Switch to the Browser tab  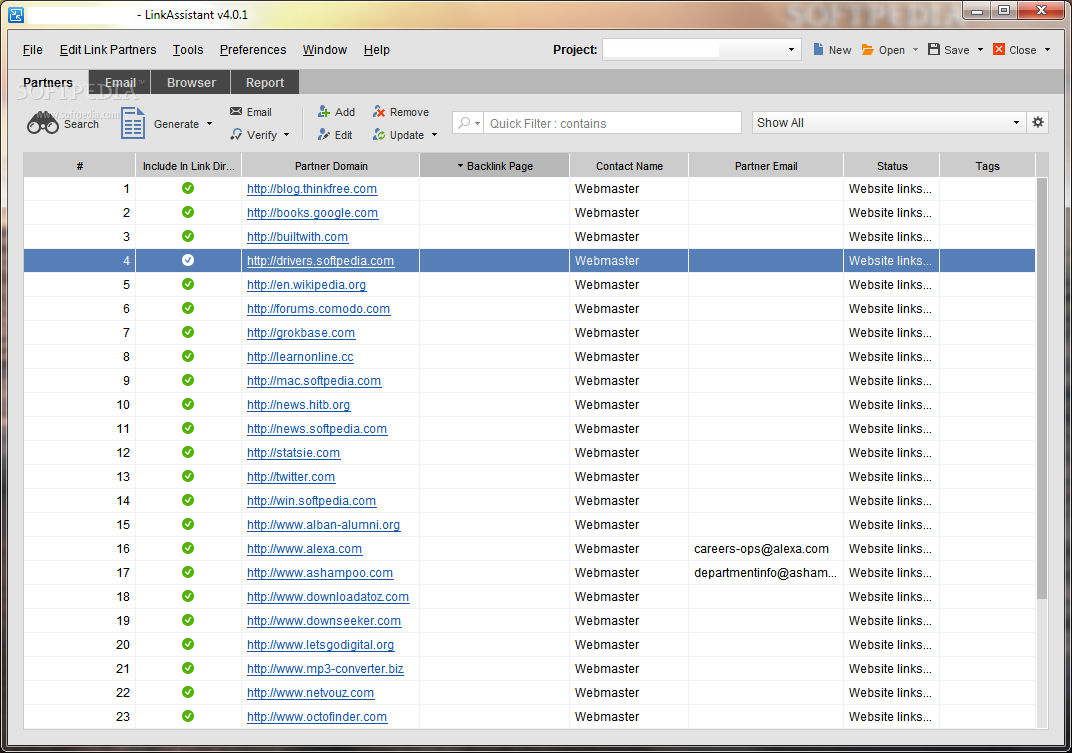tap(191, 82)
